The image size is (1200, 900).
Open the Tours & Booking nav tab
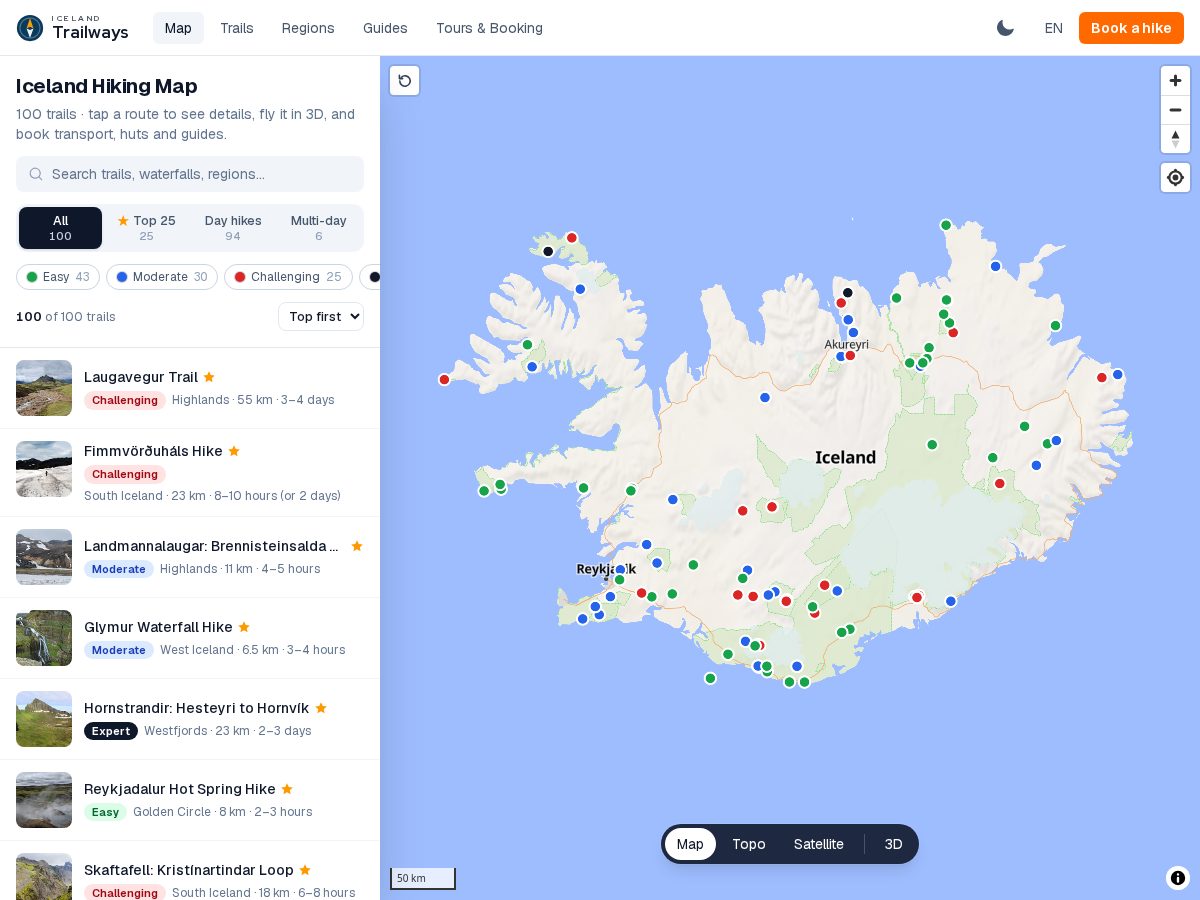(489, 28)
